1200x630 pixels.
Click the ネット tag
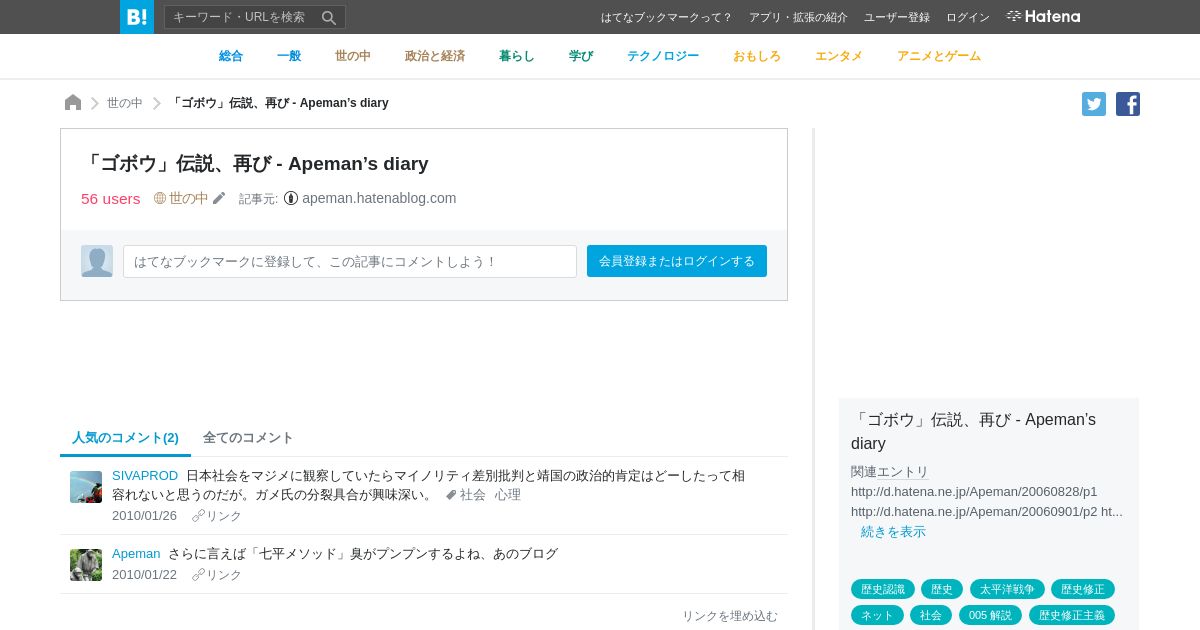tap(877, 615)
